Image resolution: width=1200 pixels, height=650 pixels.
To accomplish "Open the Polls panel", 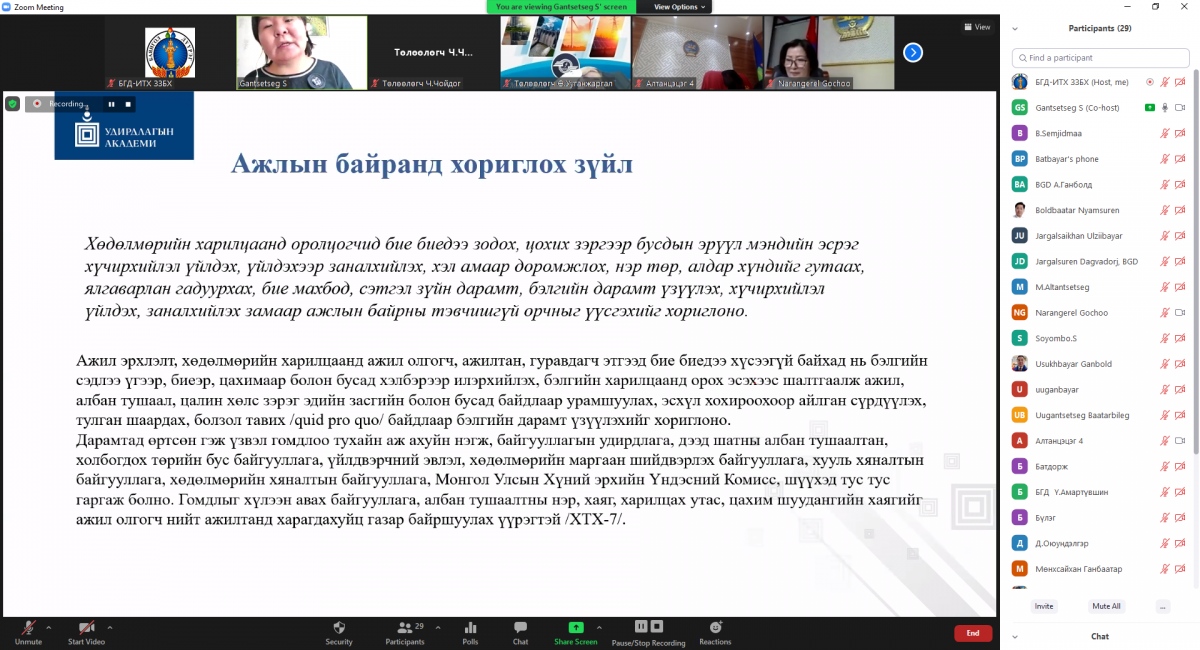I will (470, 627).
